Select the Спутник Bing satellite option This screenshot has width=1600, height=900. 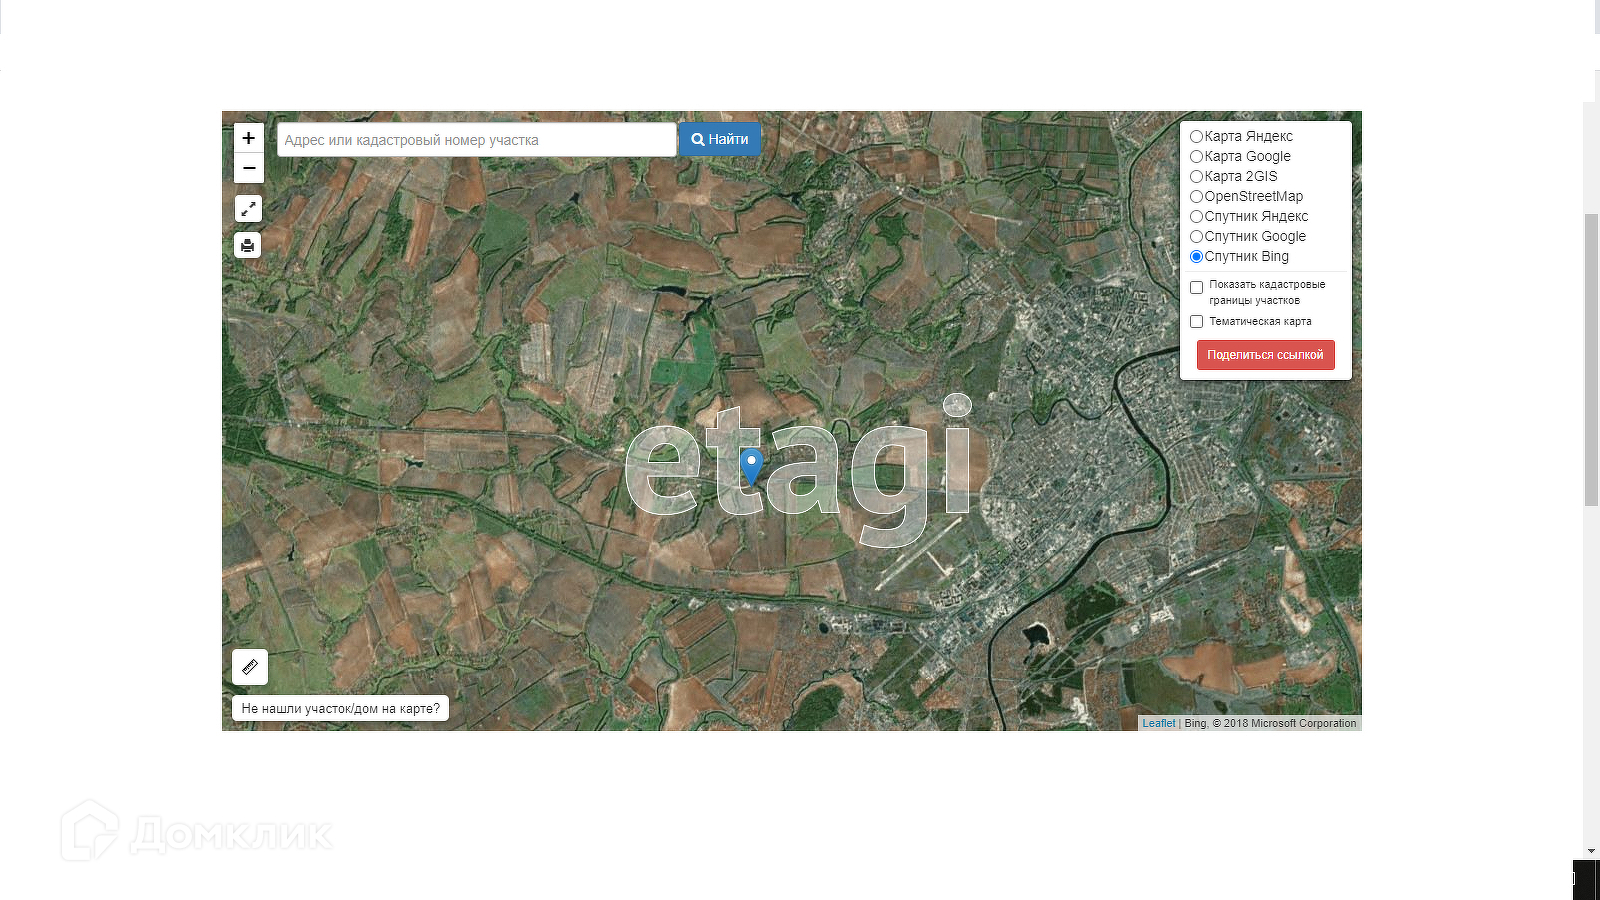(x=1196, y=257)
